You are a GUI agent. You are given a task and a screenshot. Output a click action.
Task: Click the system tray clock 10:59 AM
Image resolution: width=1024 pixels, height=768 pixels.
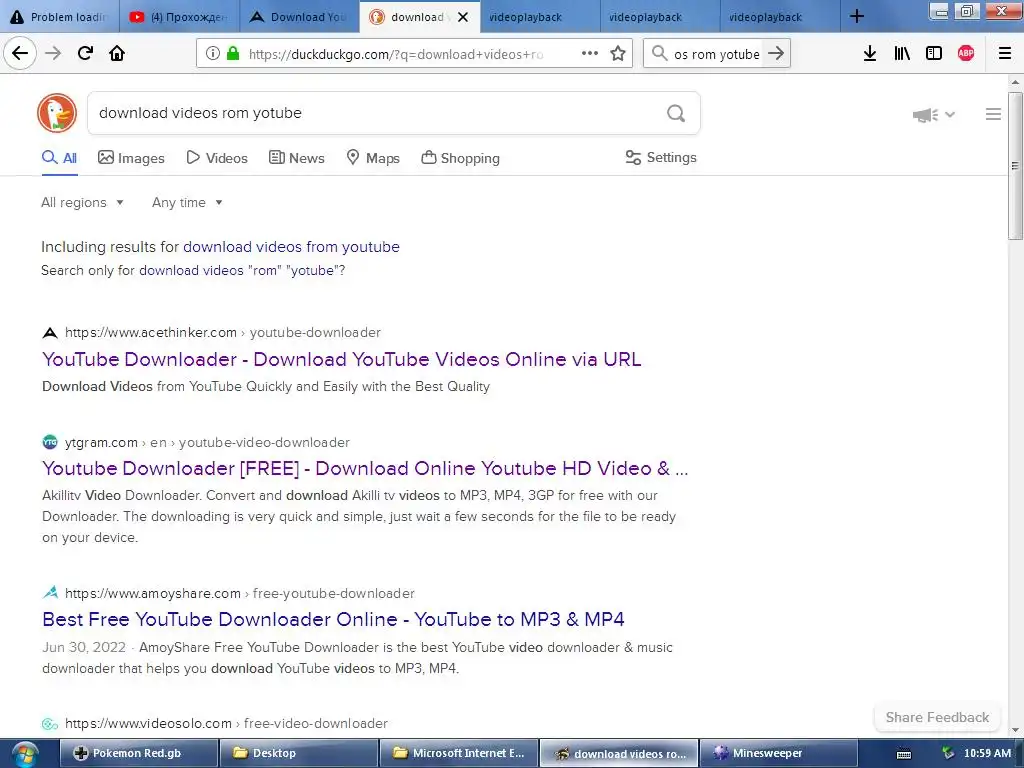[x=987, y=753]
